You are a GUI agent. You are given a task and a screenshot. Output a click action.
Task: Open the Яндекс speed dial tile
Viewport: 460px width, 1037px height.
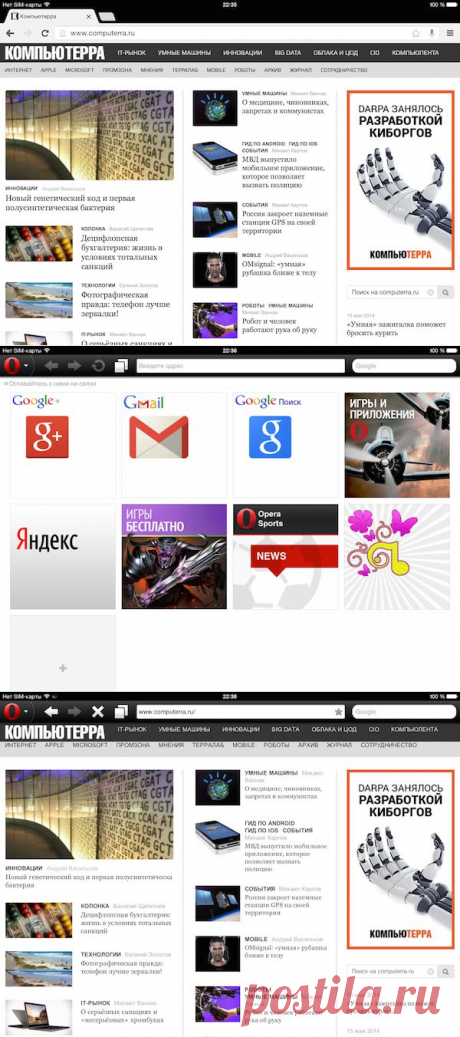[63, 557]
